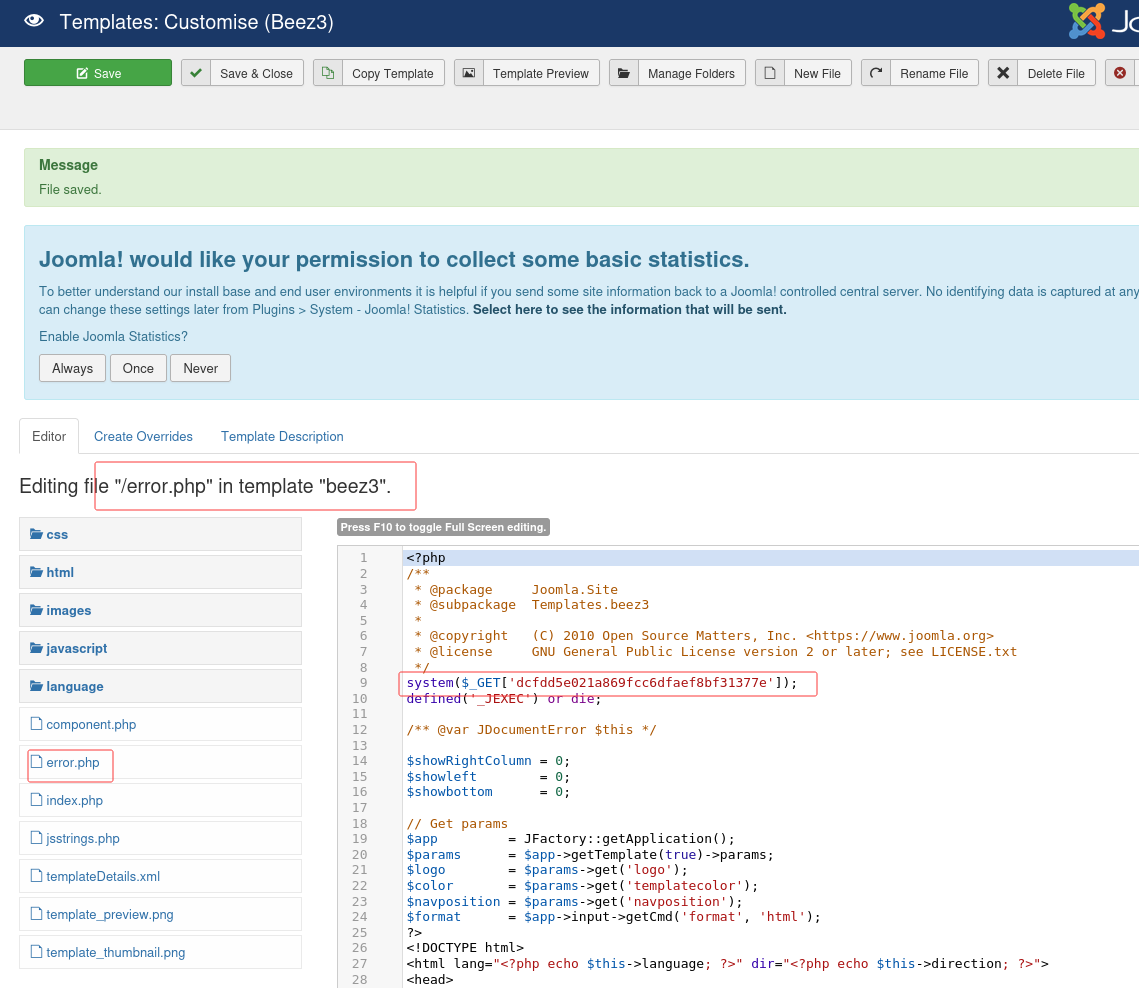Create a New File
The image size is (1139, 988).
[817, 73]
